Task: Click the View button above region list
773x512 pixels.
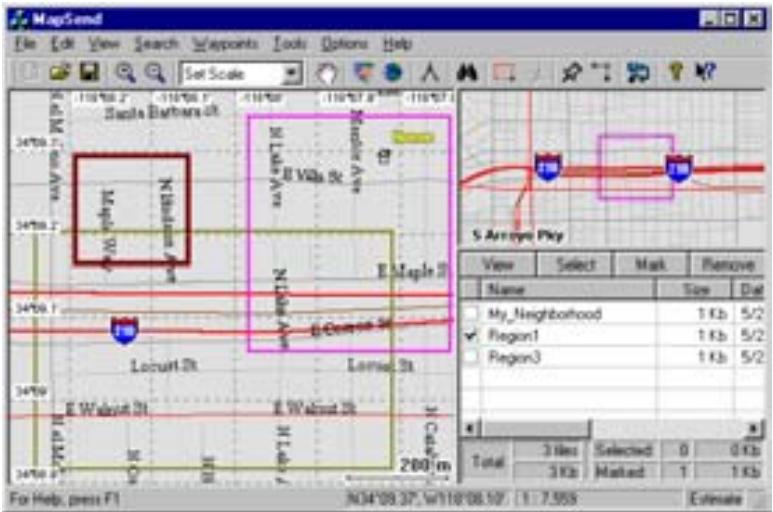Action: click(497, 265)
